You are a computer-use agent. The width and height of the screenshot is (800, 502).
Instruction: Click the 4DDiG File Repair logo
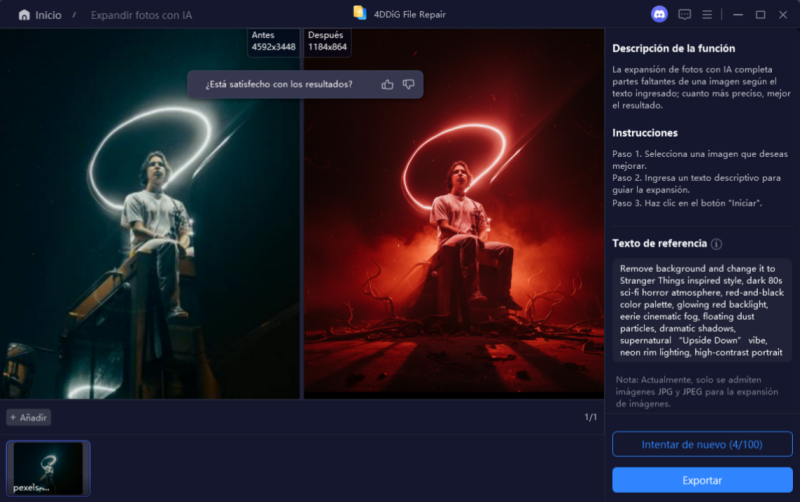pos(360,13)
